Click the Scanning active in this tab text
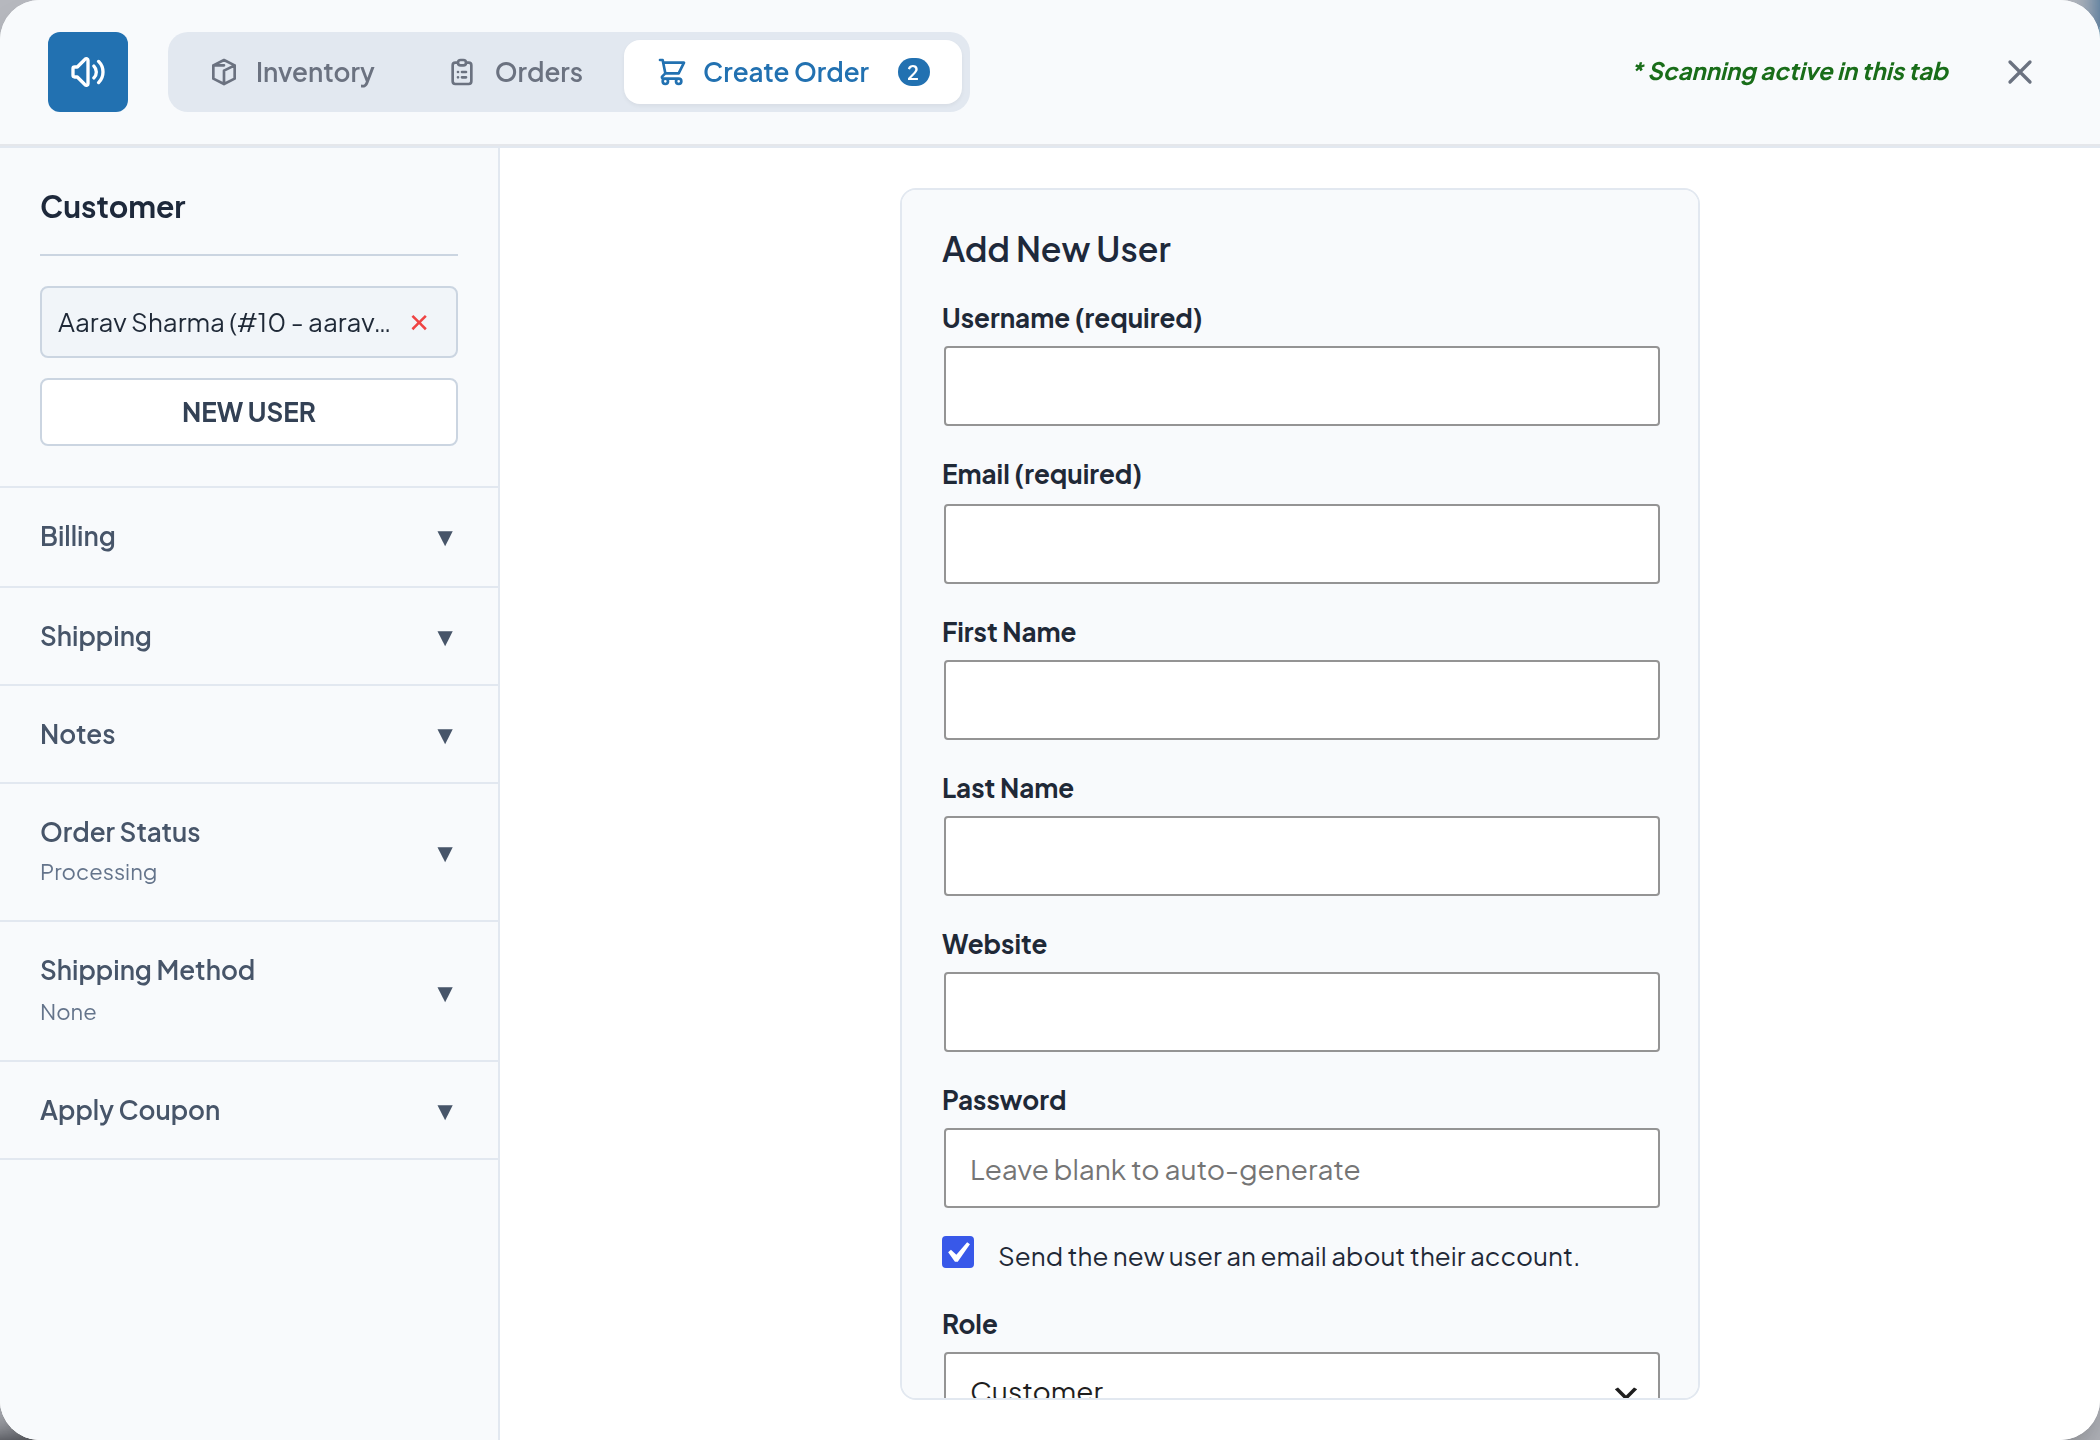 point(1790,72)
